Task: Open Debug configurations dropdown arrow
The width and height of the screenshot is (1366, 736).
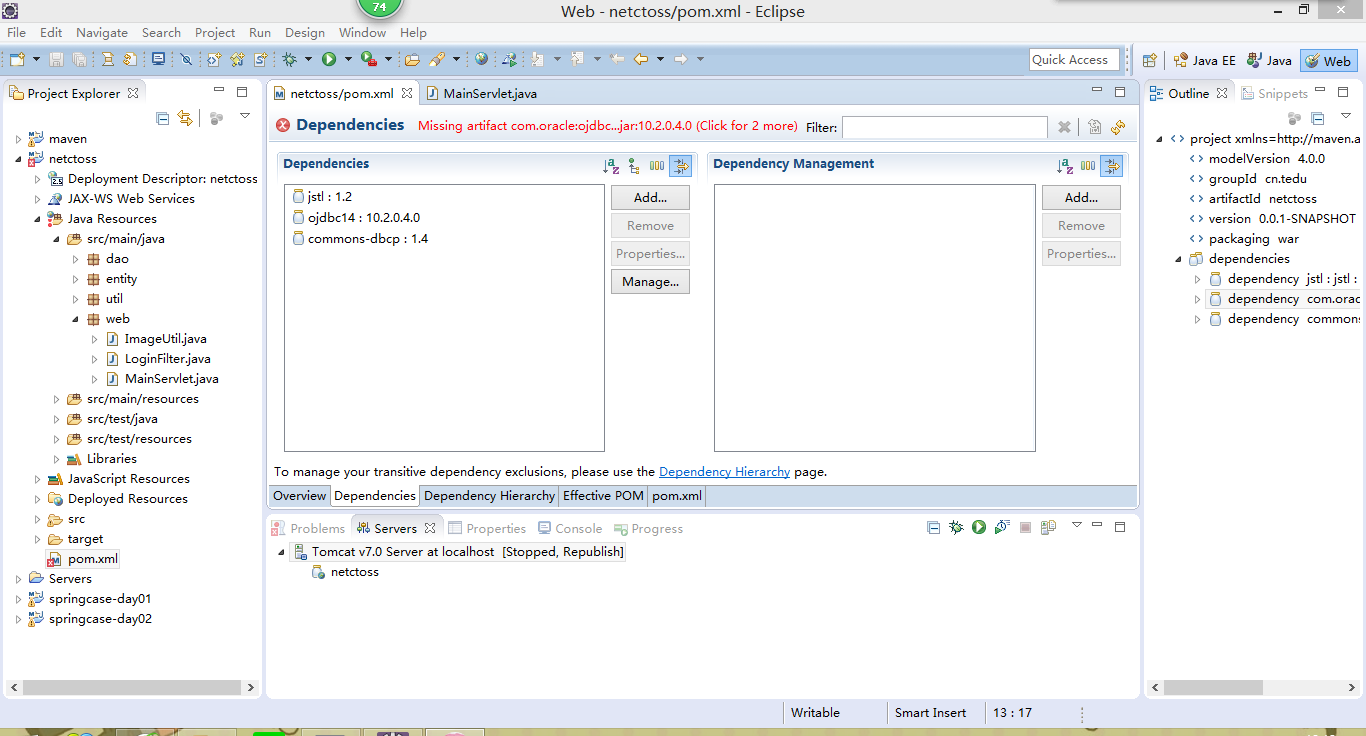Action: pos(308,59)
